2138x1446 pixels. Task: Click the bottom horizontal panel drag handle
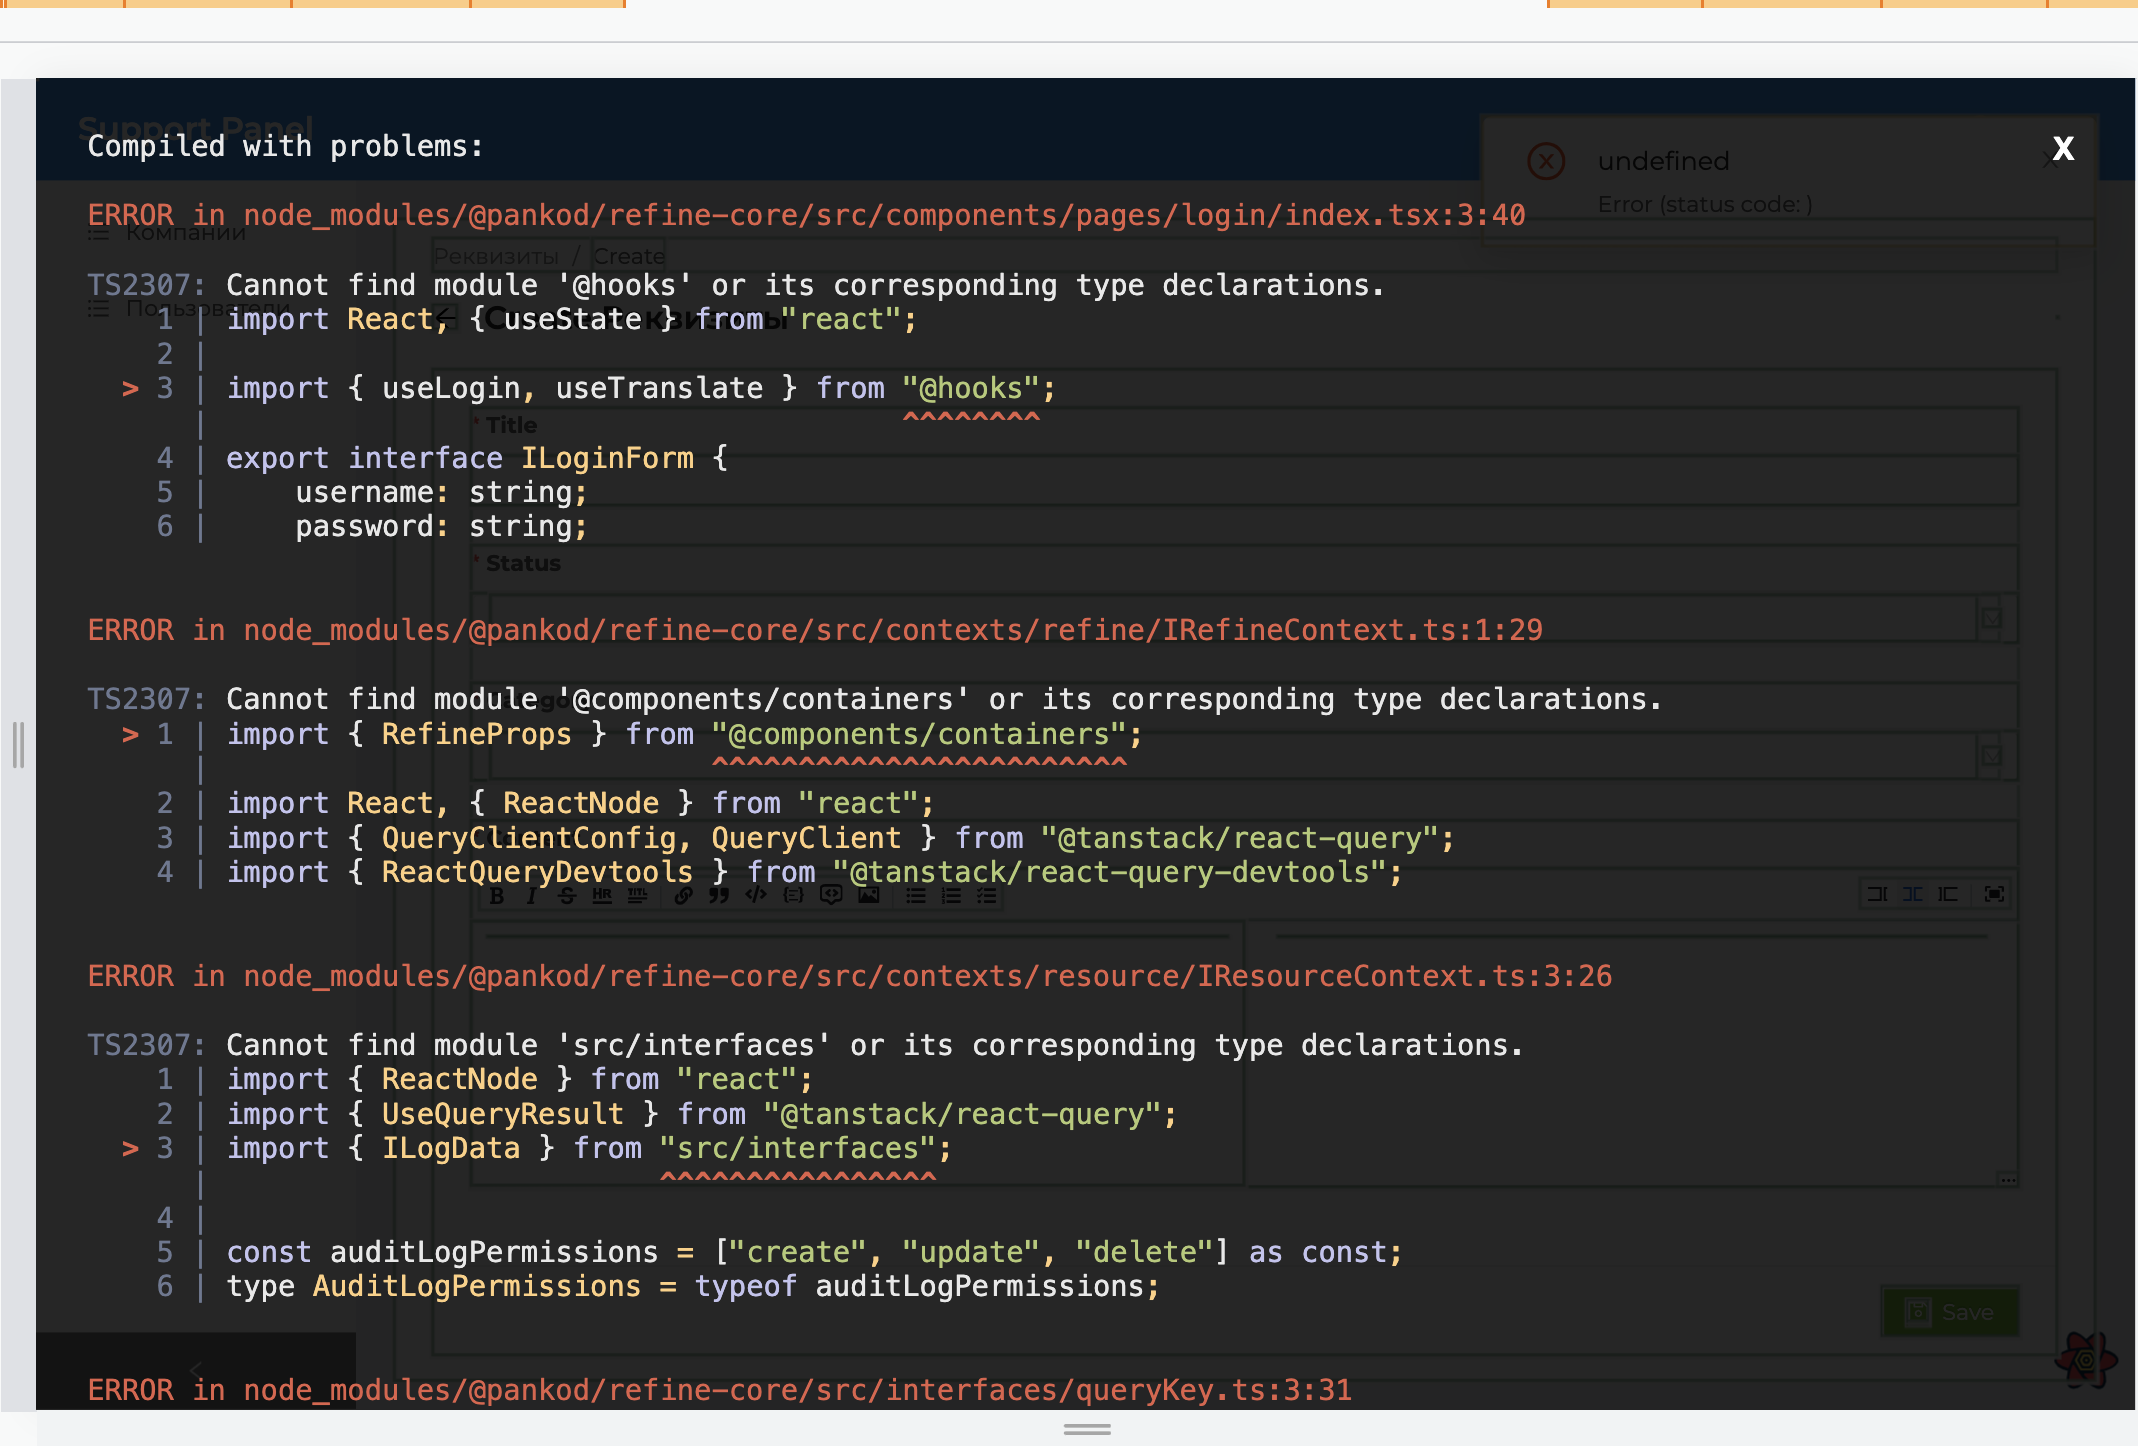point(1087,1429)
